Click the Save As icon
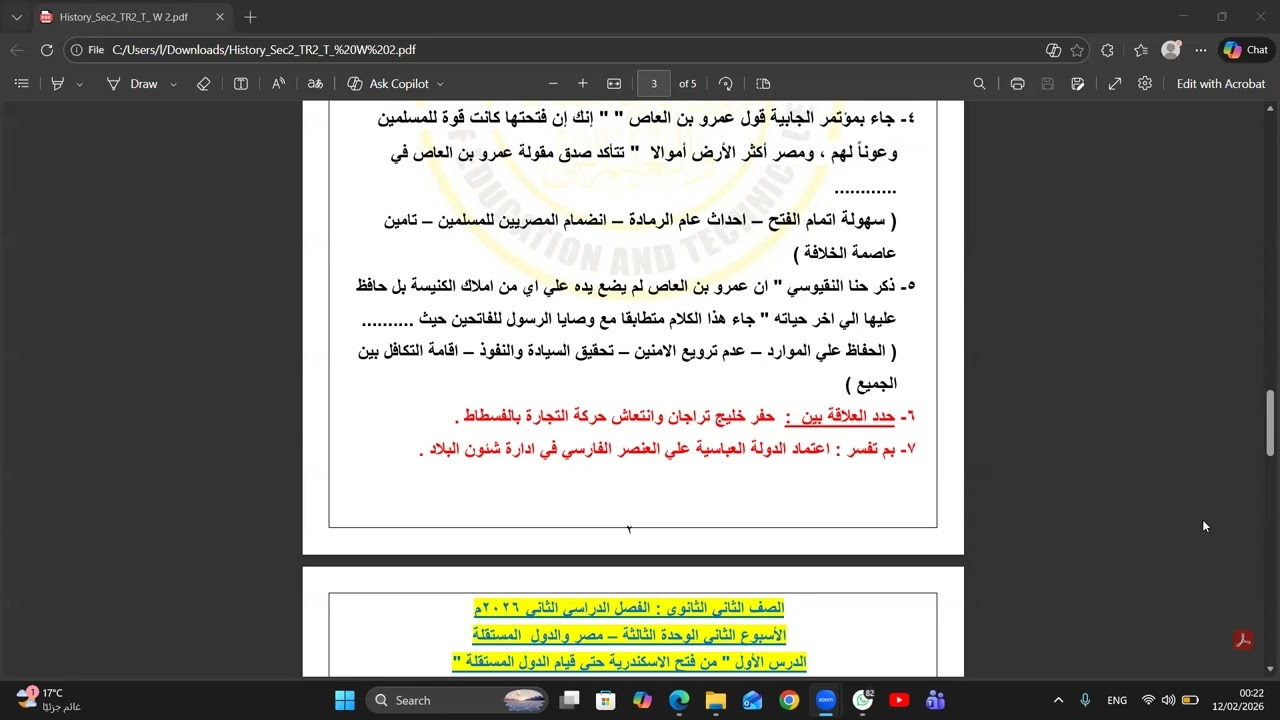 coord(1078,84)
